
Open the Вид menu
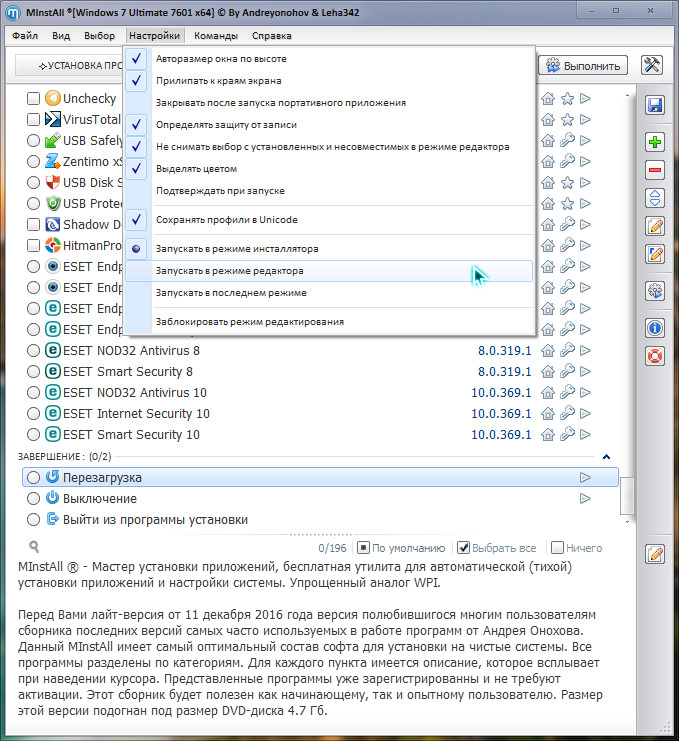[x=61, y=36]
